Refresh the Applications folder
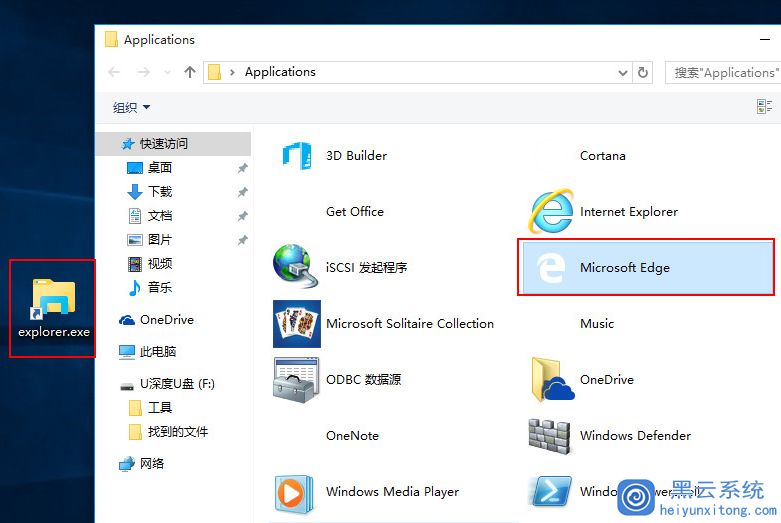This screenshot has width=781, height=523. click(643, 73)
